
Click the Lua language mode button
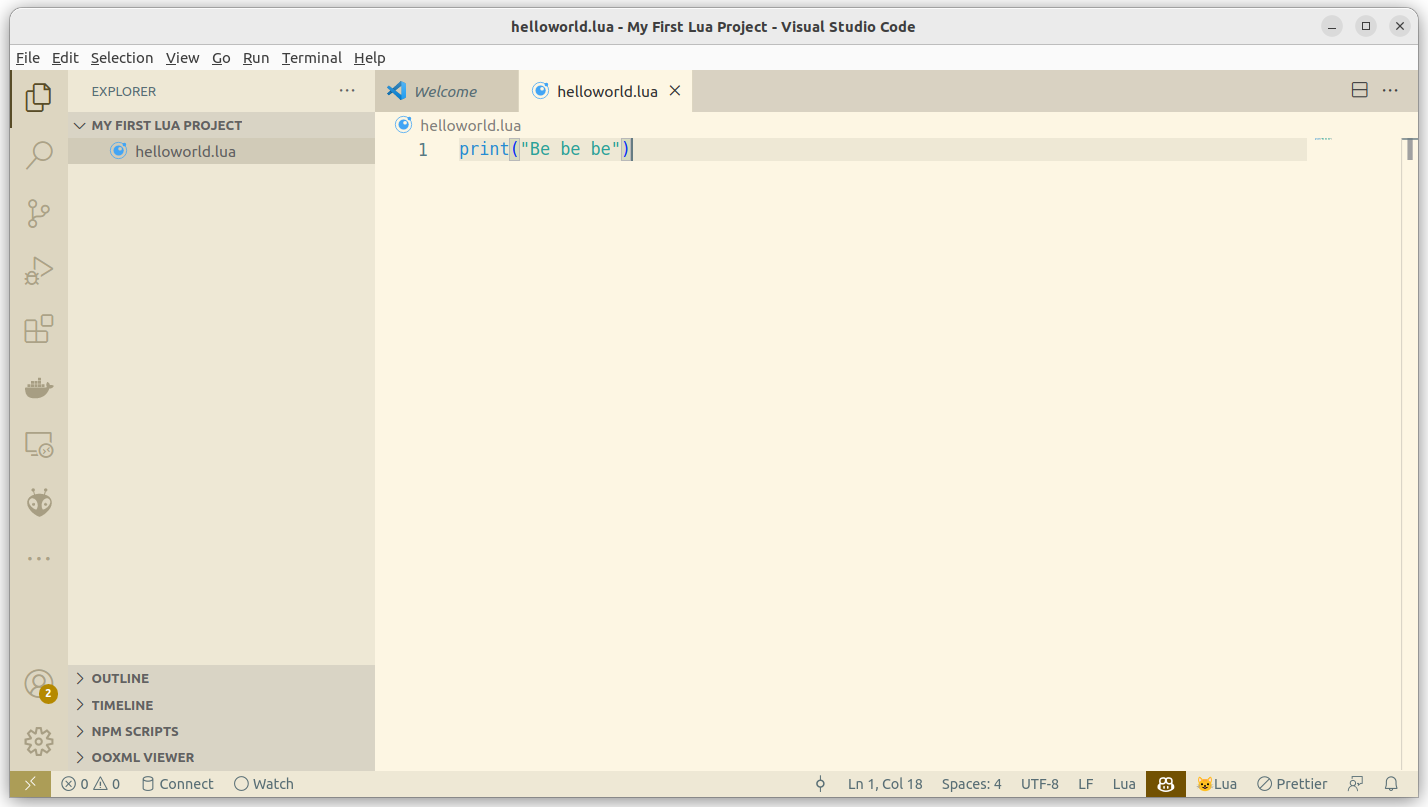1124,784
